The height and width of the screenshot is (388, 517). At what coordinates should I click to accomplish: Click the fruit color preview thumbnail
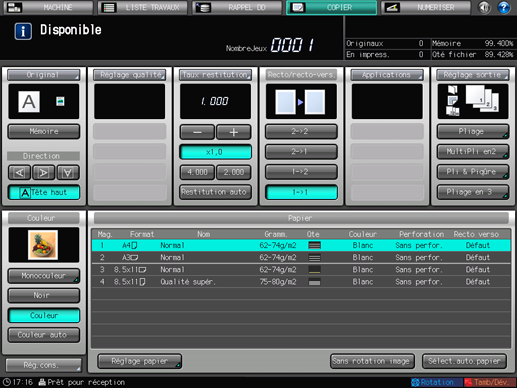(x=43, y=245)
